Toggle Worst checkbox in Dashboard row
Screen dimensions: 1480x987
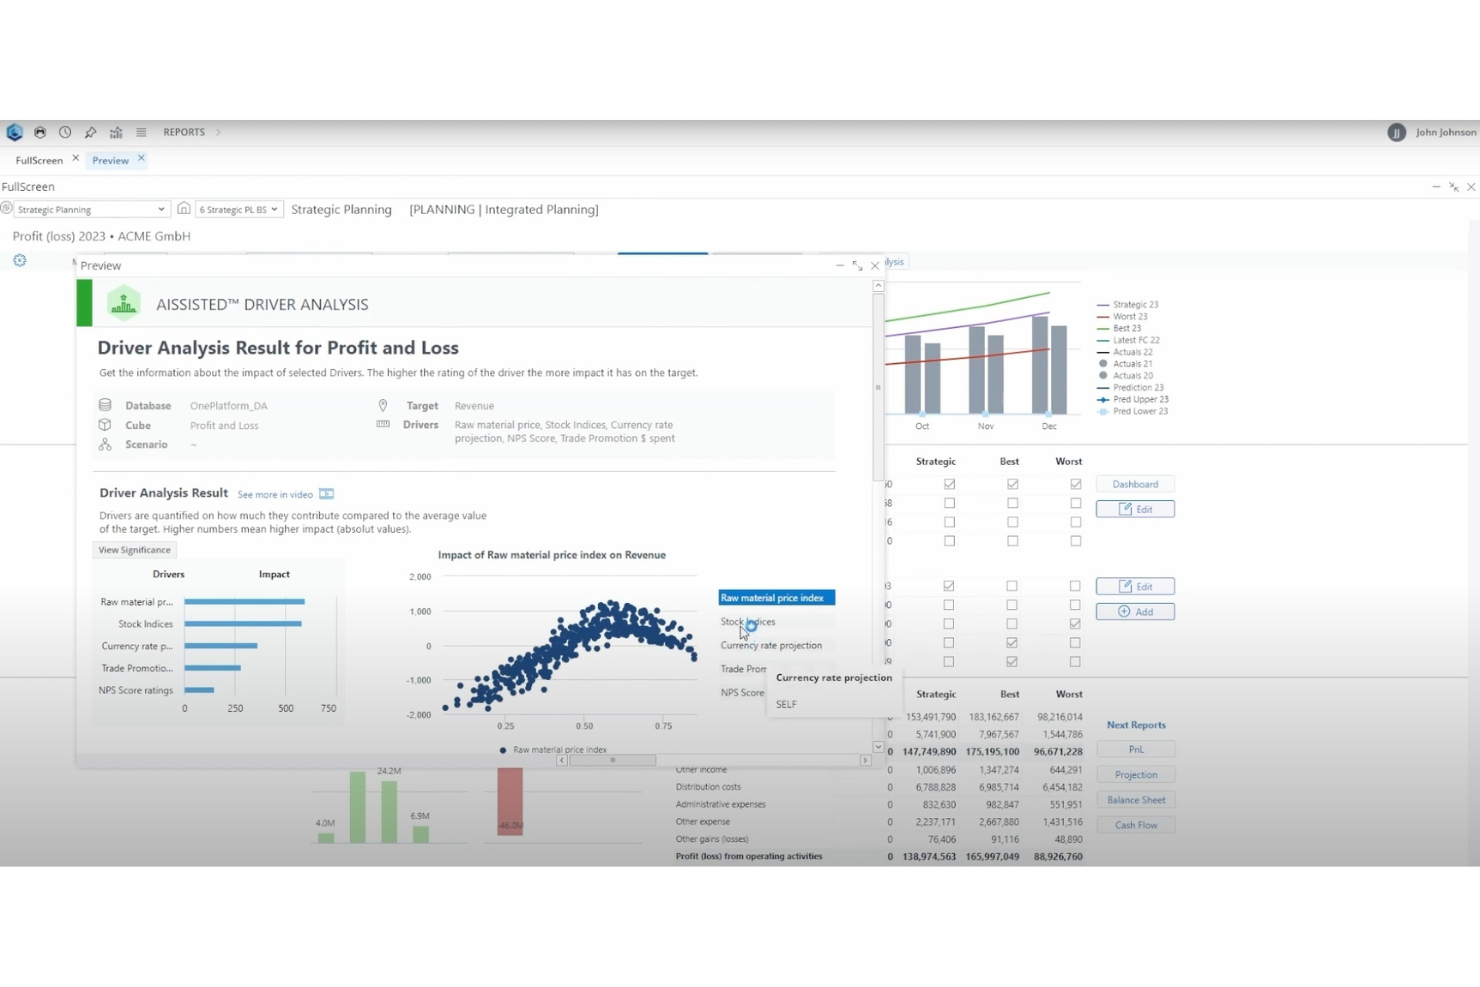[x=1075, y=484]
